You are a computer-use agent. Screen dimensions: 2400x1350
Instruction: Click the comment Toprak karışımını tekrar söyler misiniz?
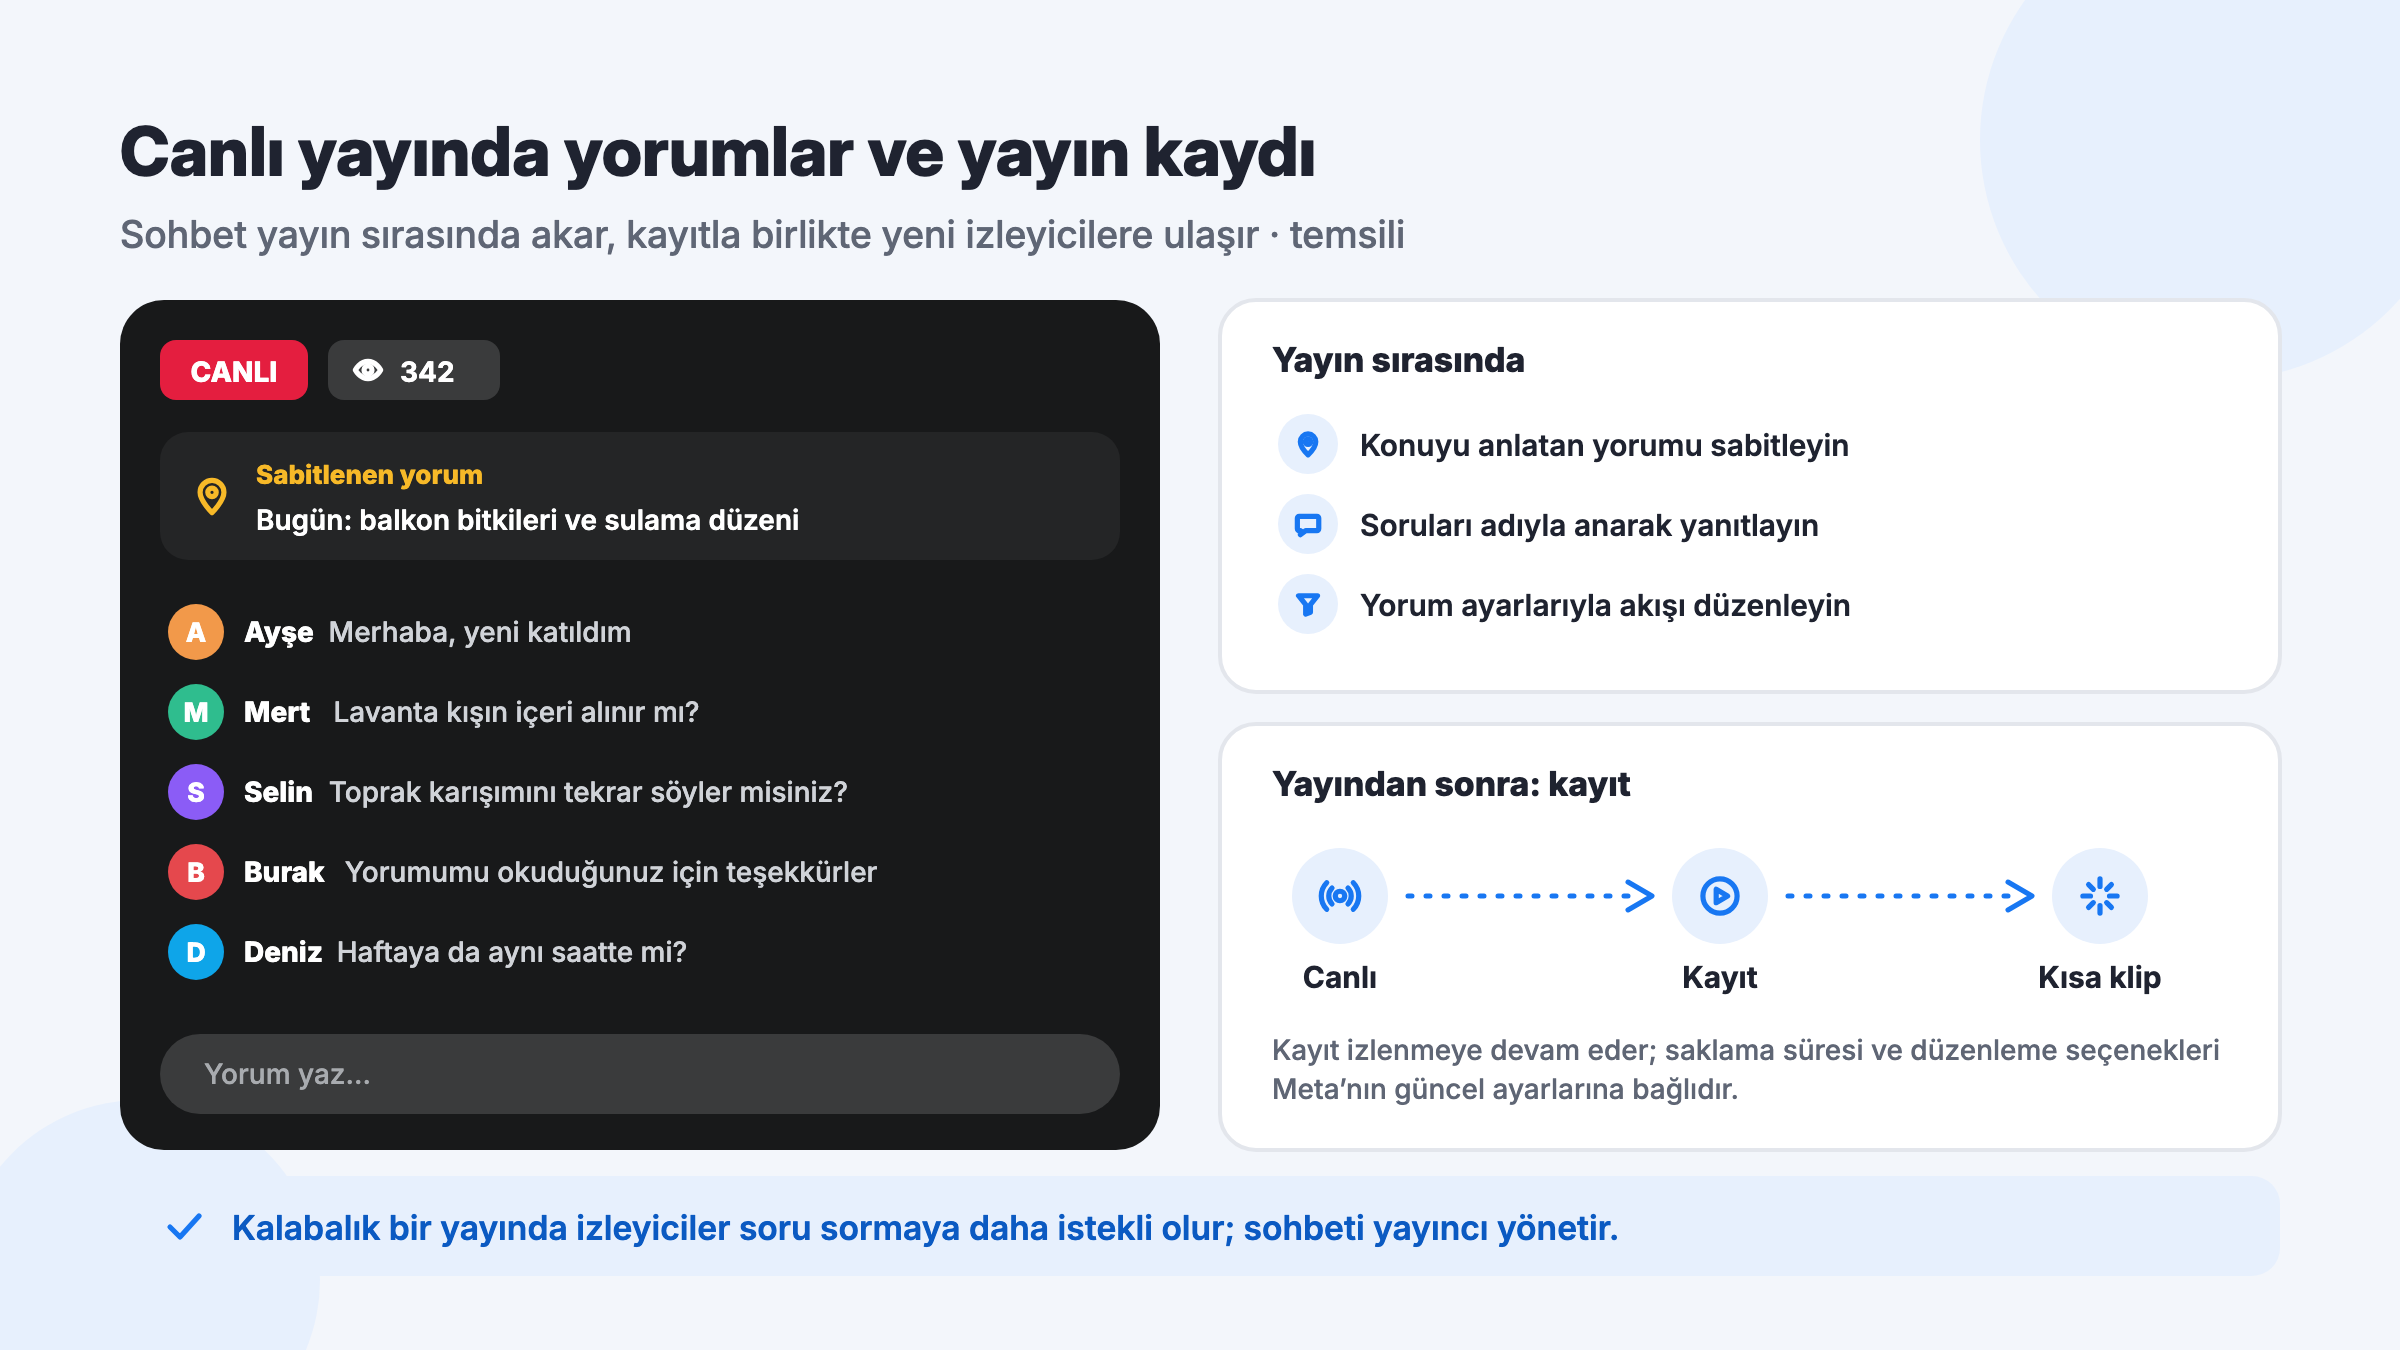pos(588,792)
